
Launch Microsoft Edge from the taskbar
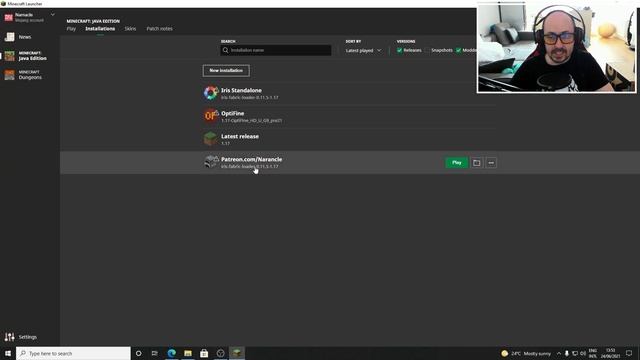171,353
